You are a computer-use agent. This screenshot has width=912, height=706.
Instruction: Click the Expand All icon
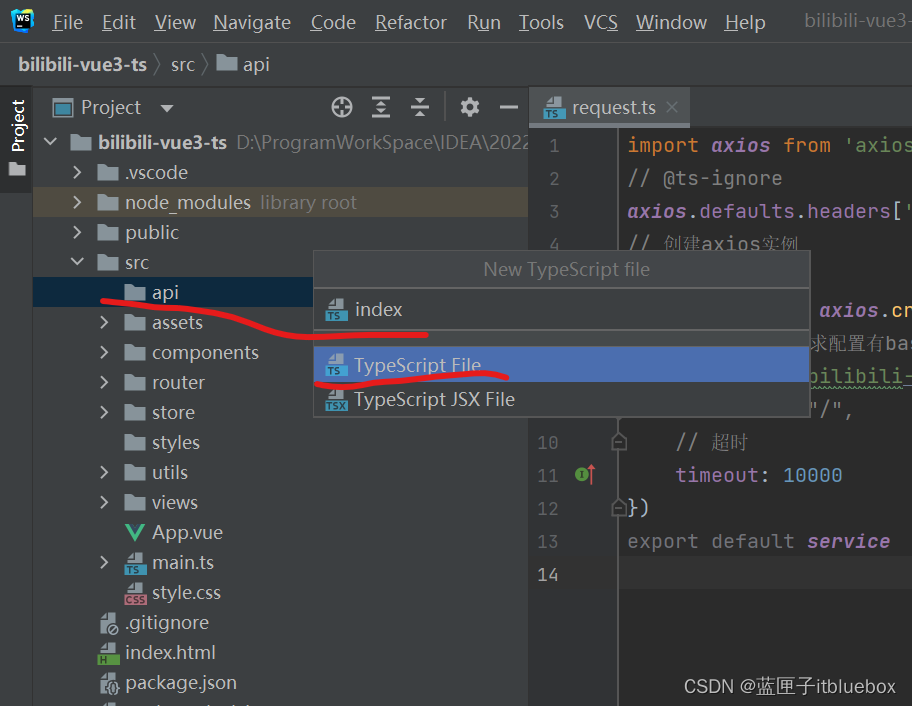click(380, 107)
